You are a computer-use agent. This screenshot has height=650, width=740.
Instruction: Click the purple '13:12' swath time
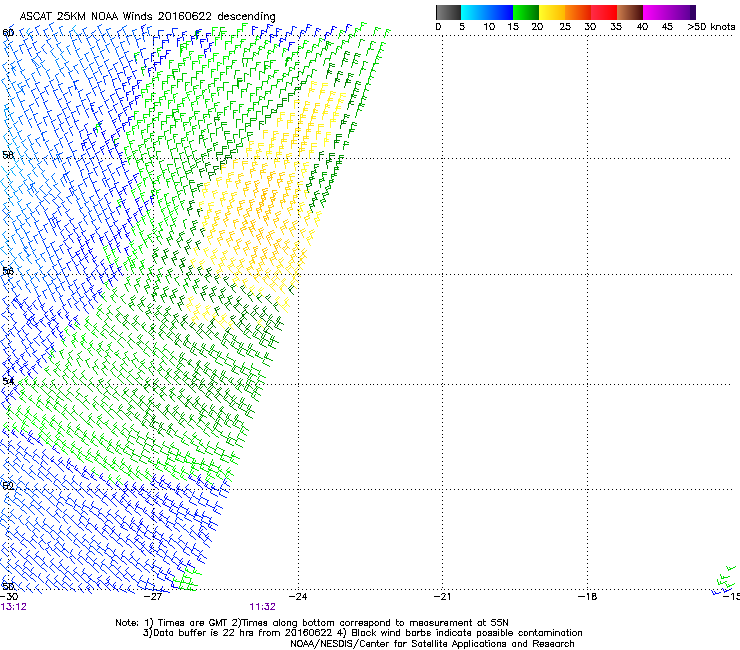14,607
